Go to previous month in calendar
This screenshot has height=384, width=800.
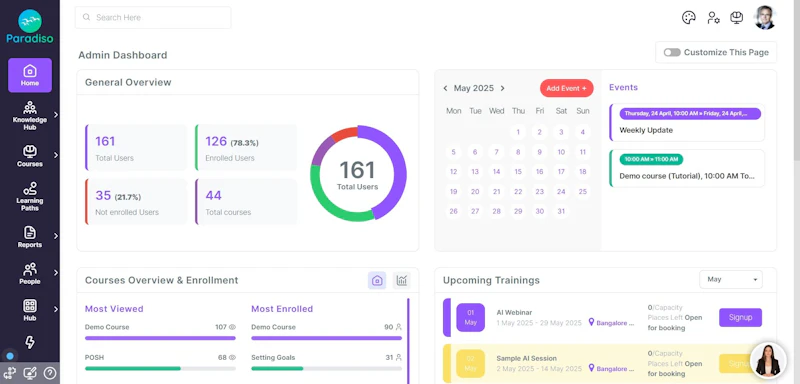445,88
